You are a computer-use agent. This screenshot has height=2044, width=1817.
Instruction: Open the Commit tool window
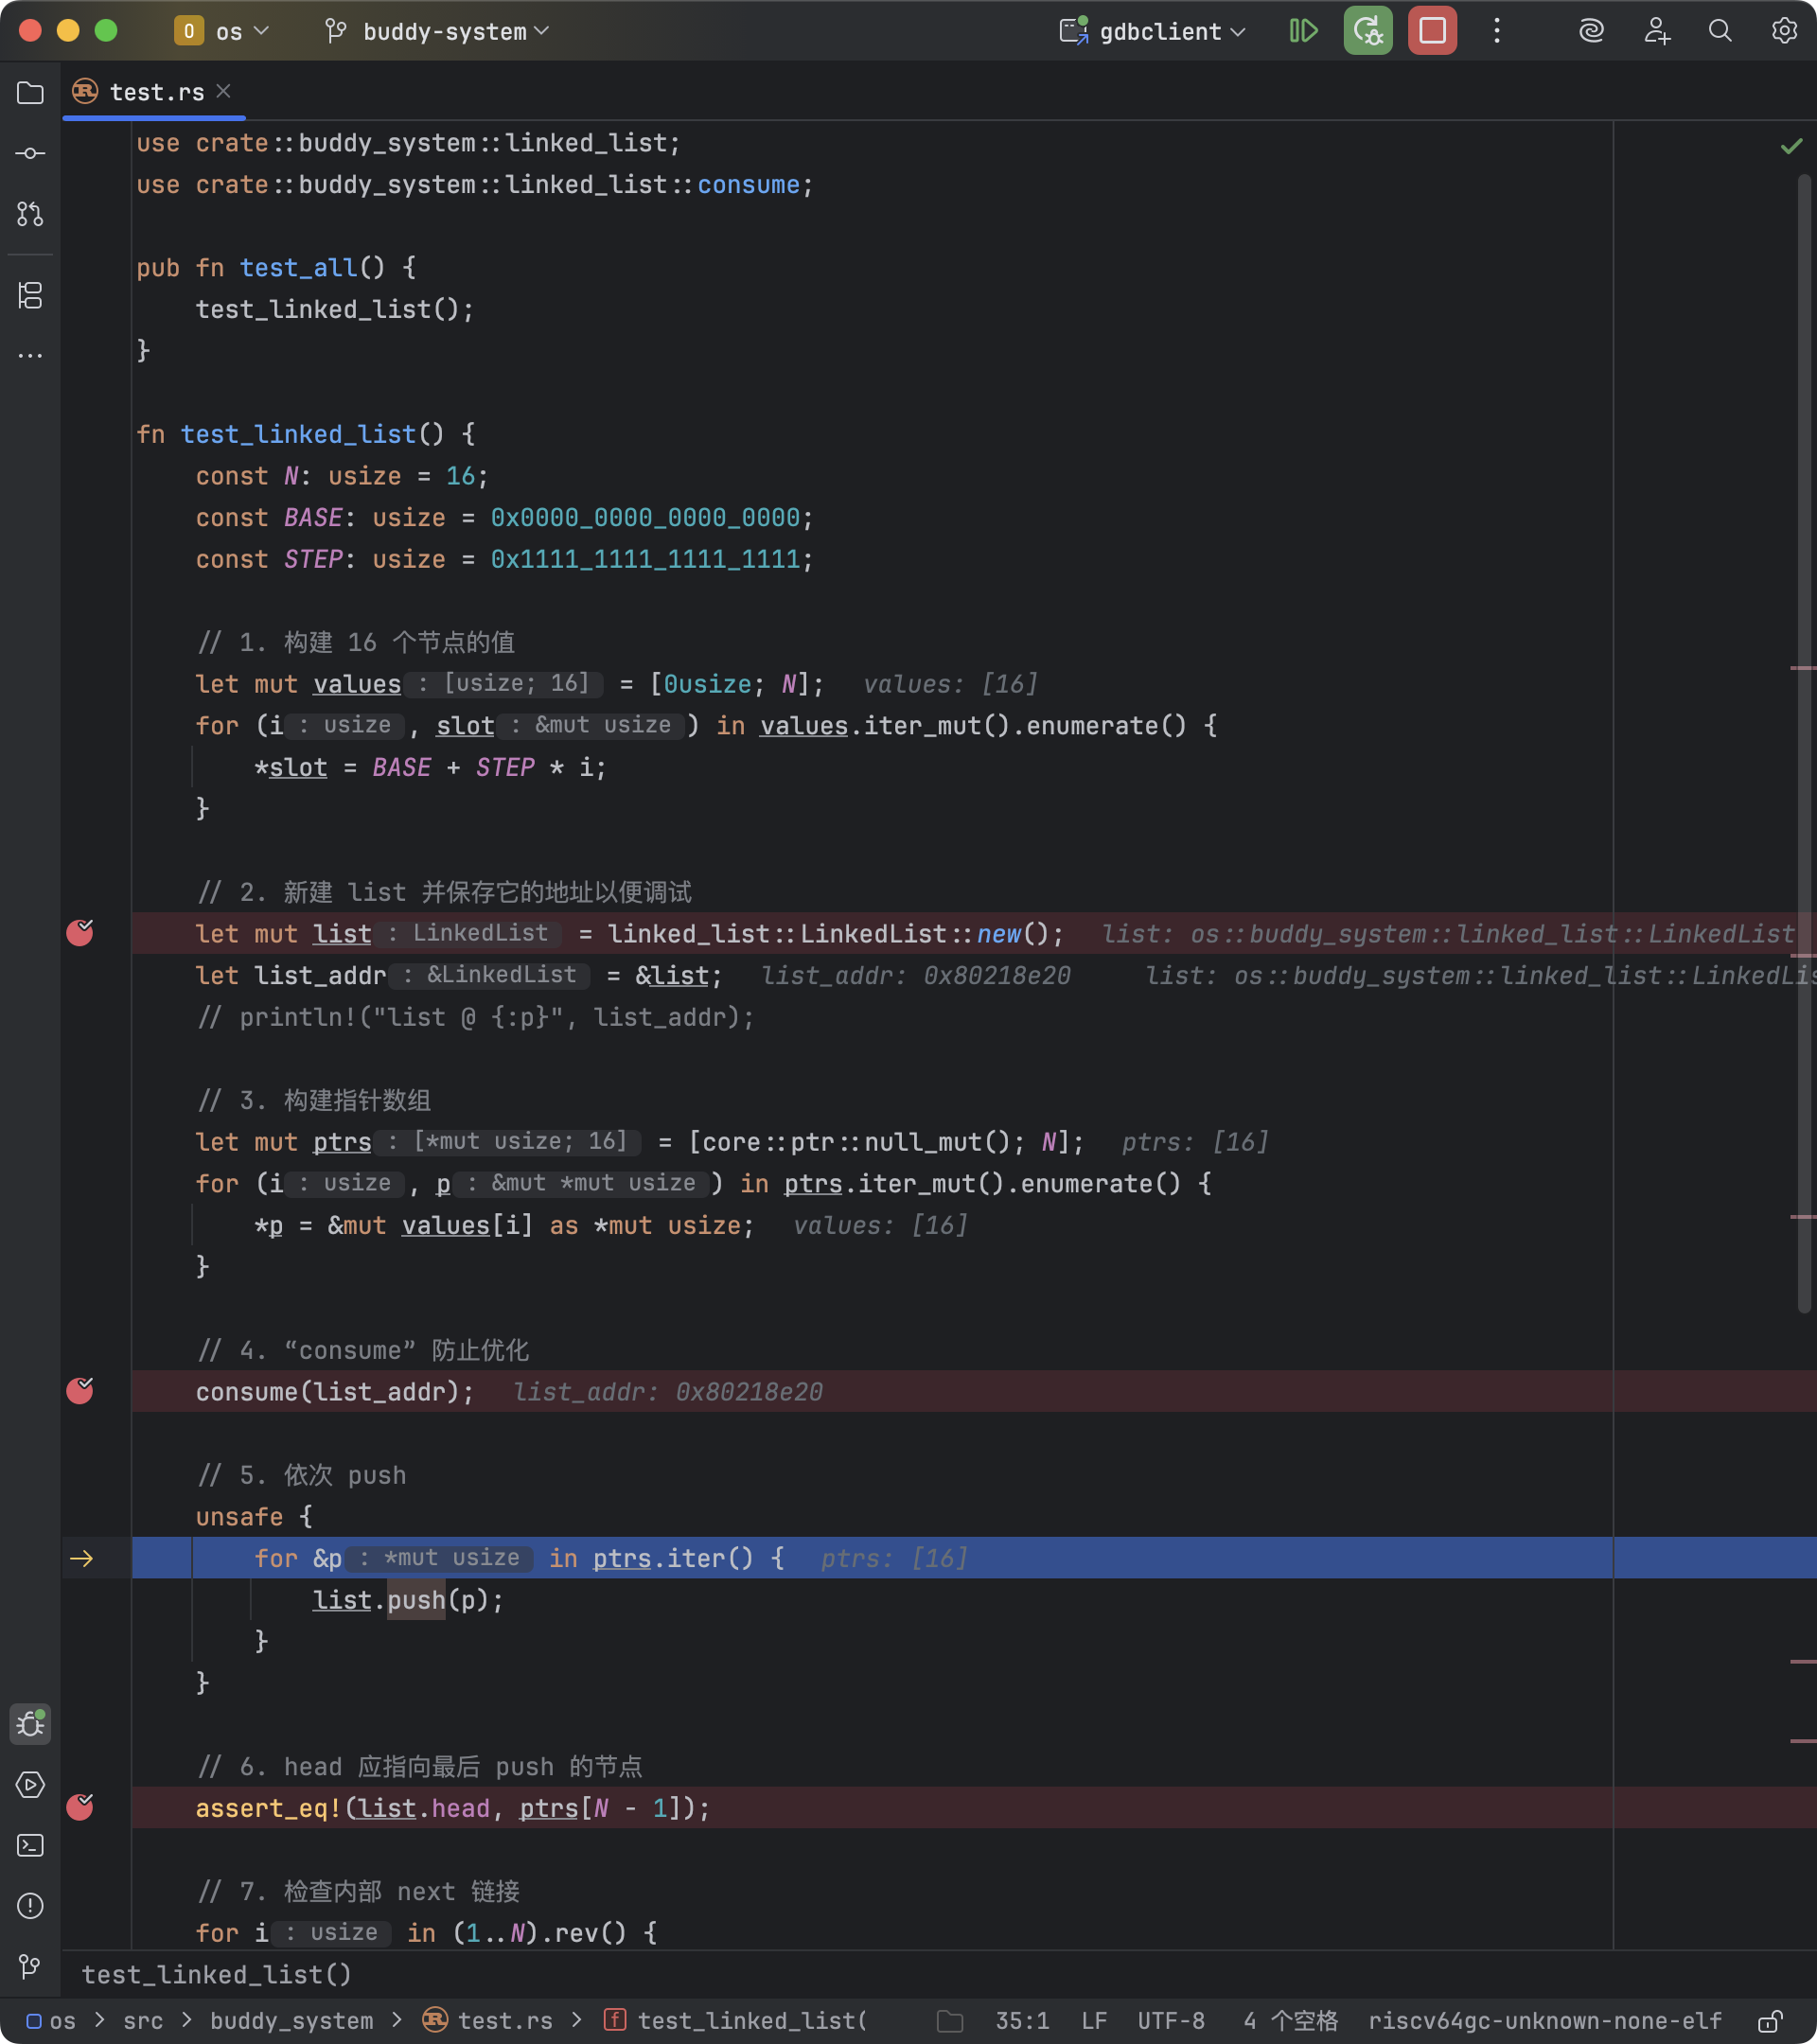(x=30, y=153)
